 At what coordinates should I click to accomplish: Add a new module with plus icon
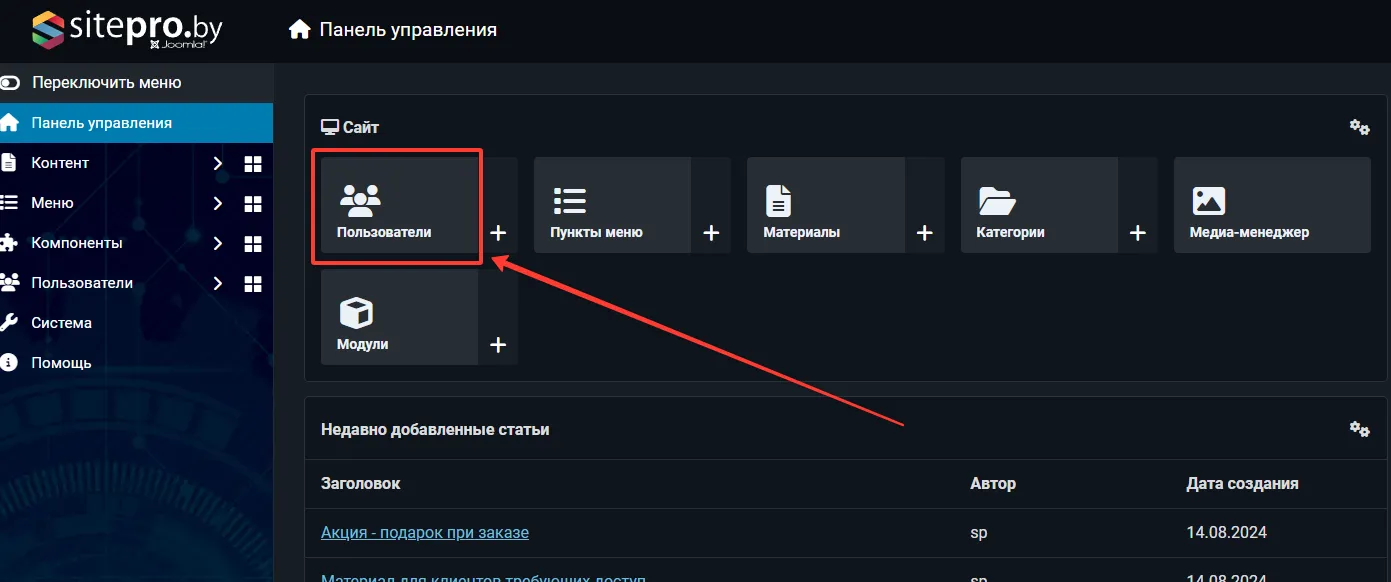pyautogui.click(x=498, y=345)
